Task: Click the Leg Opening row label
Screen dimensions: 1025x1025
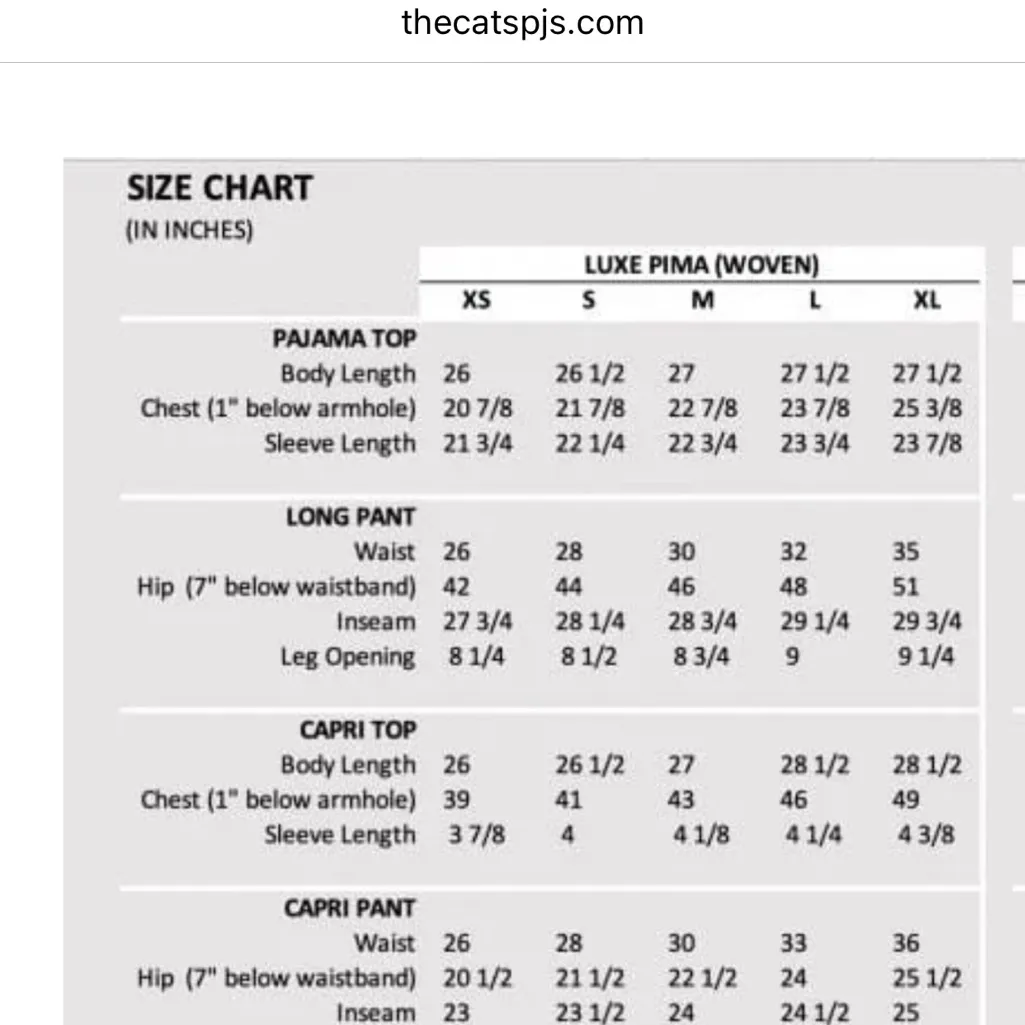Action: pos(347,657)
